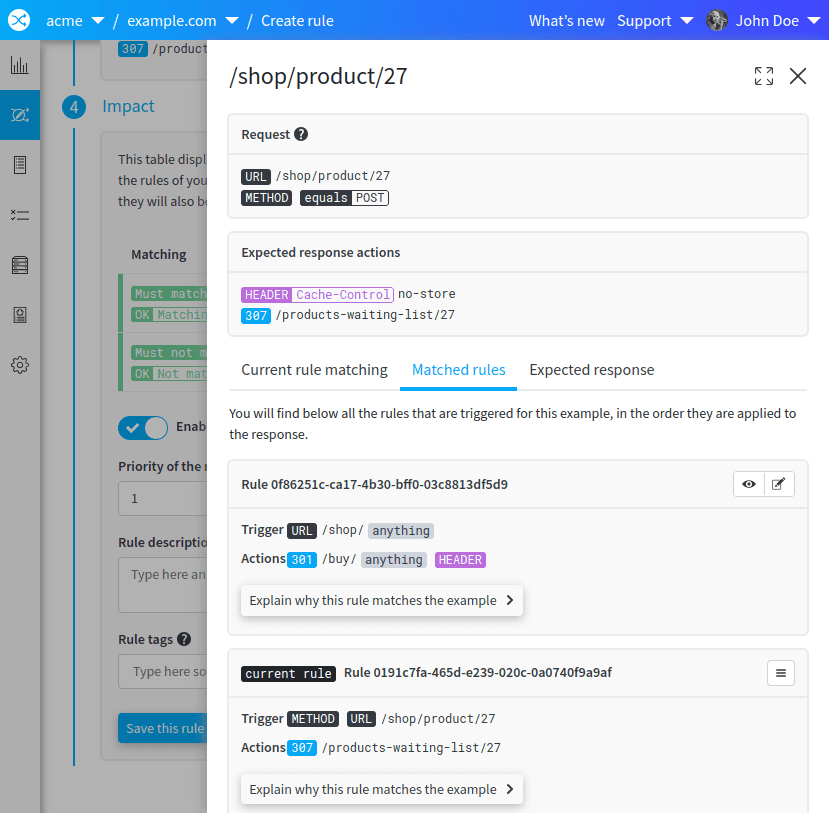Expand explanation for current rule match
Image resolution: width=829 pixels, height=813 pixels.
pyautogui.click(x=382, y=789)
